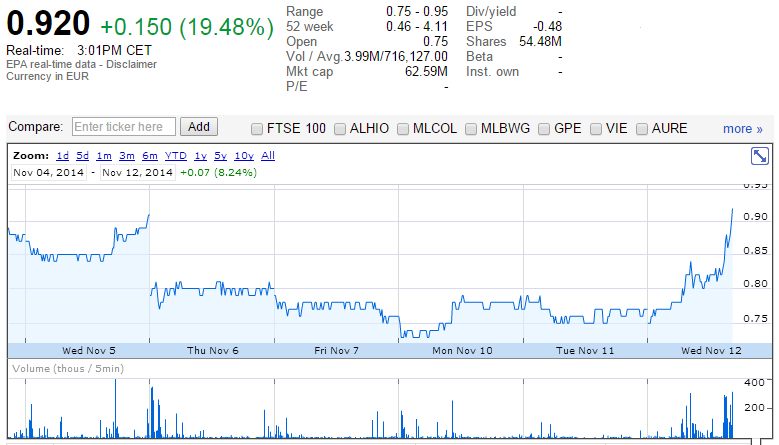The image size is (779, 445).
Task: Click the EPS value -0.48
Action: (x=547, y=26)
